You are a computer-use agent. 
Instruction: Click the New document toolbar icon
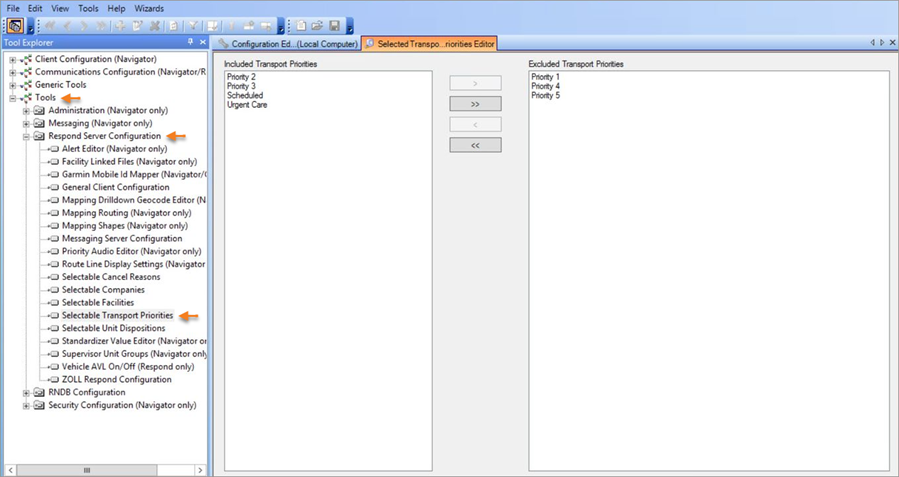click(301, 26)
